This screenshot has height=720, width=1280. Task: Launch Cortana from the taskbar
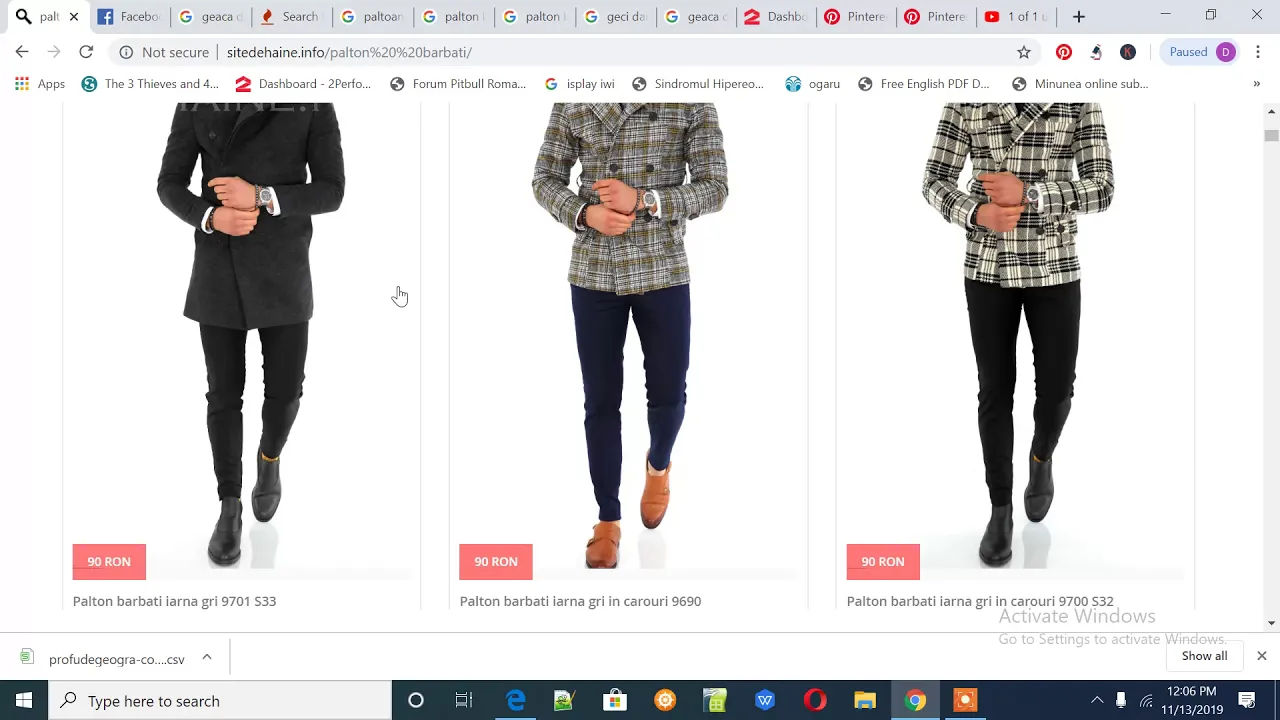(x=416, y=701)
